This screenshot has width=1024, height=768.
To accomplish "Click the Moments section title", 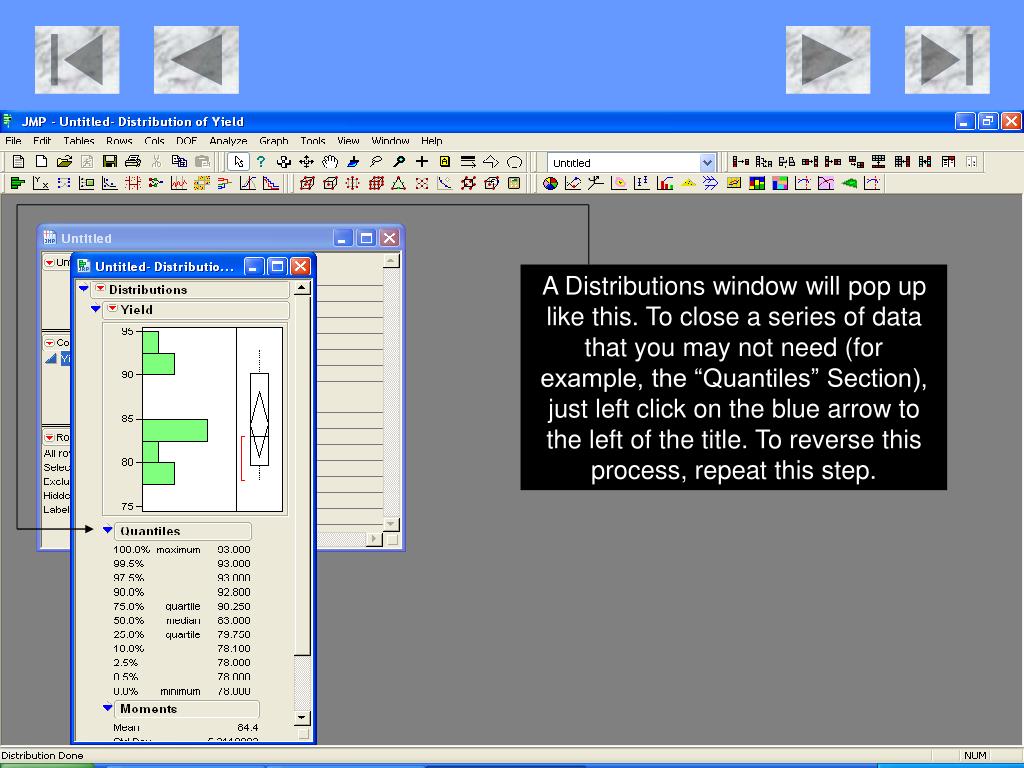I will [148, 709].
